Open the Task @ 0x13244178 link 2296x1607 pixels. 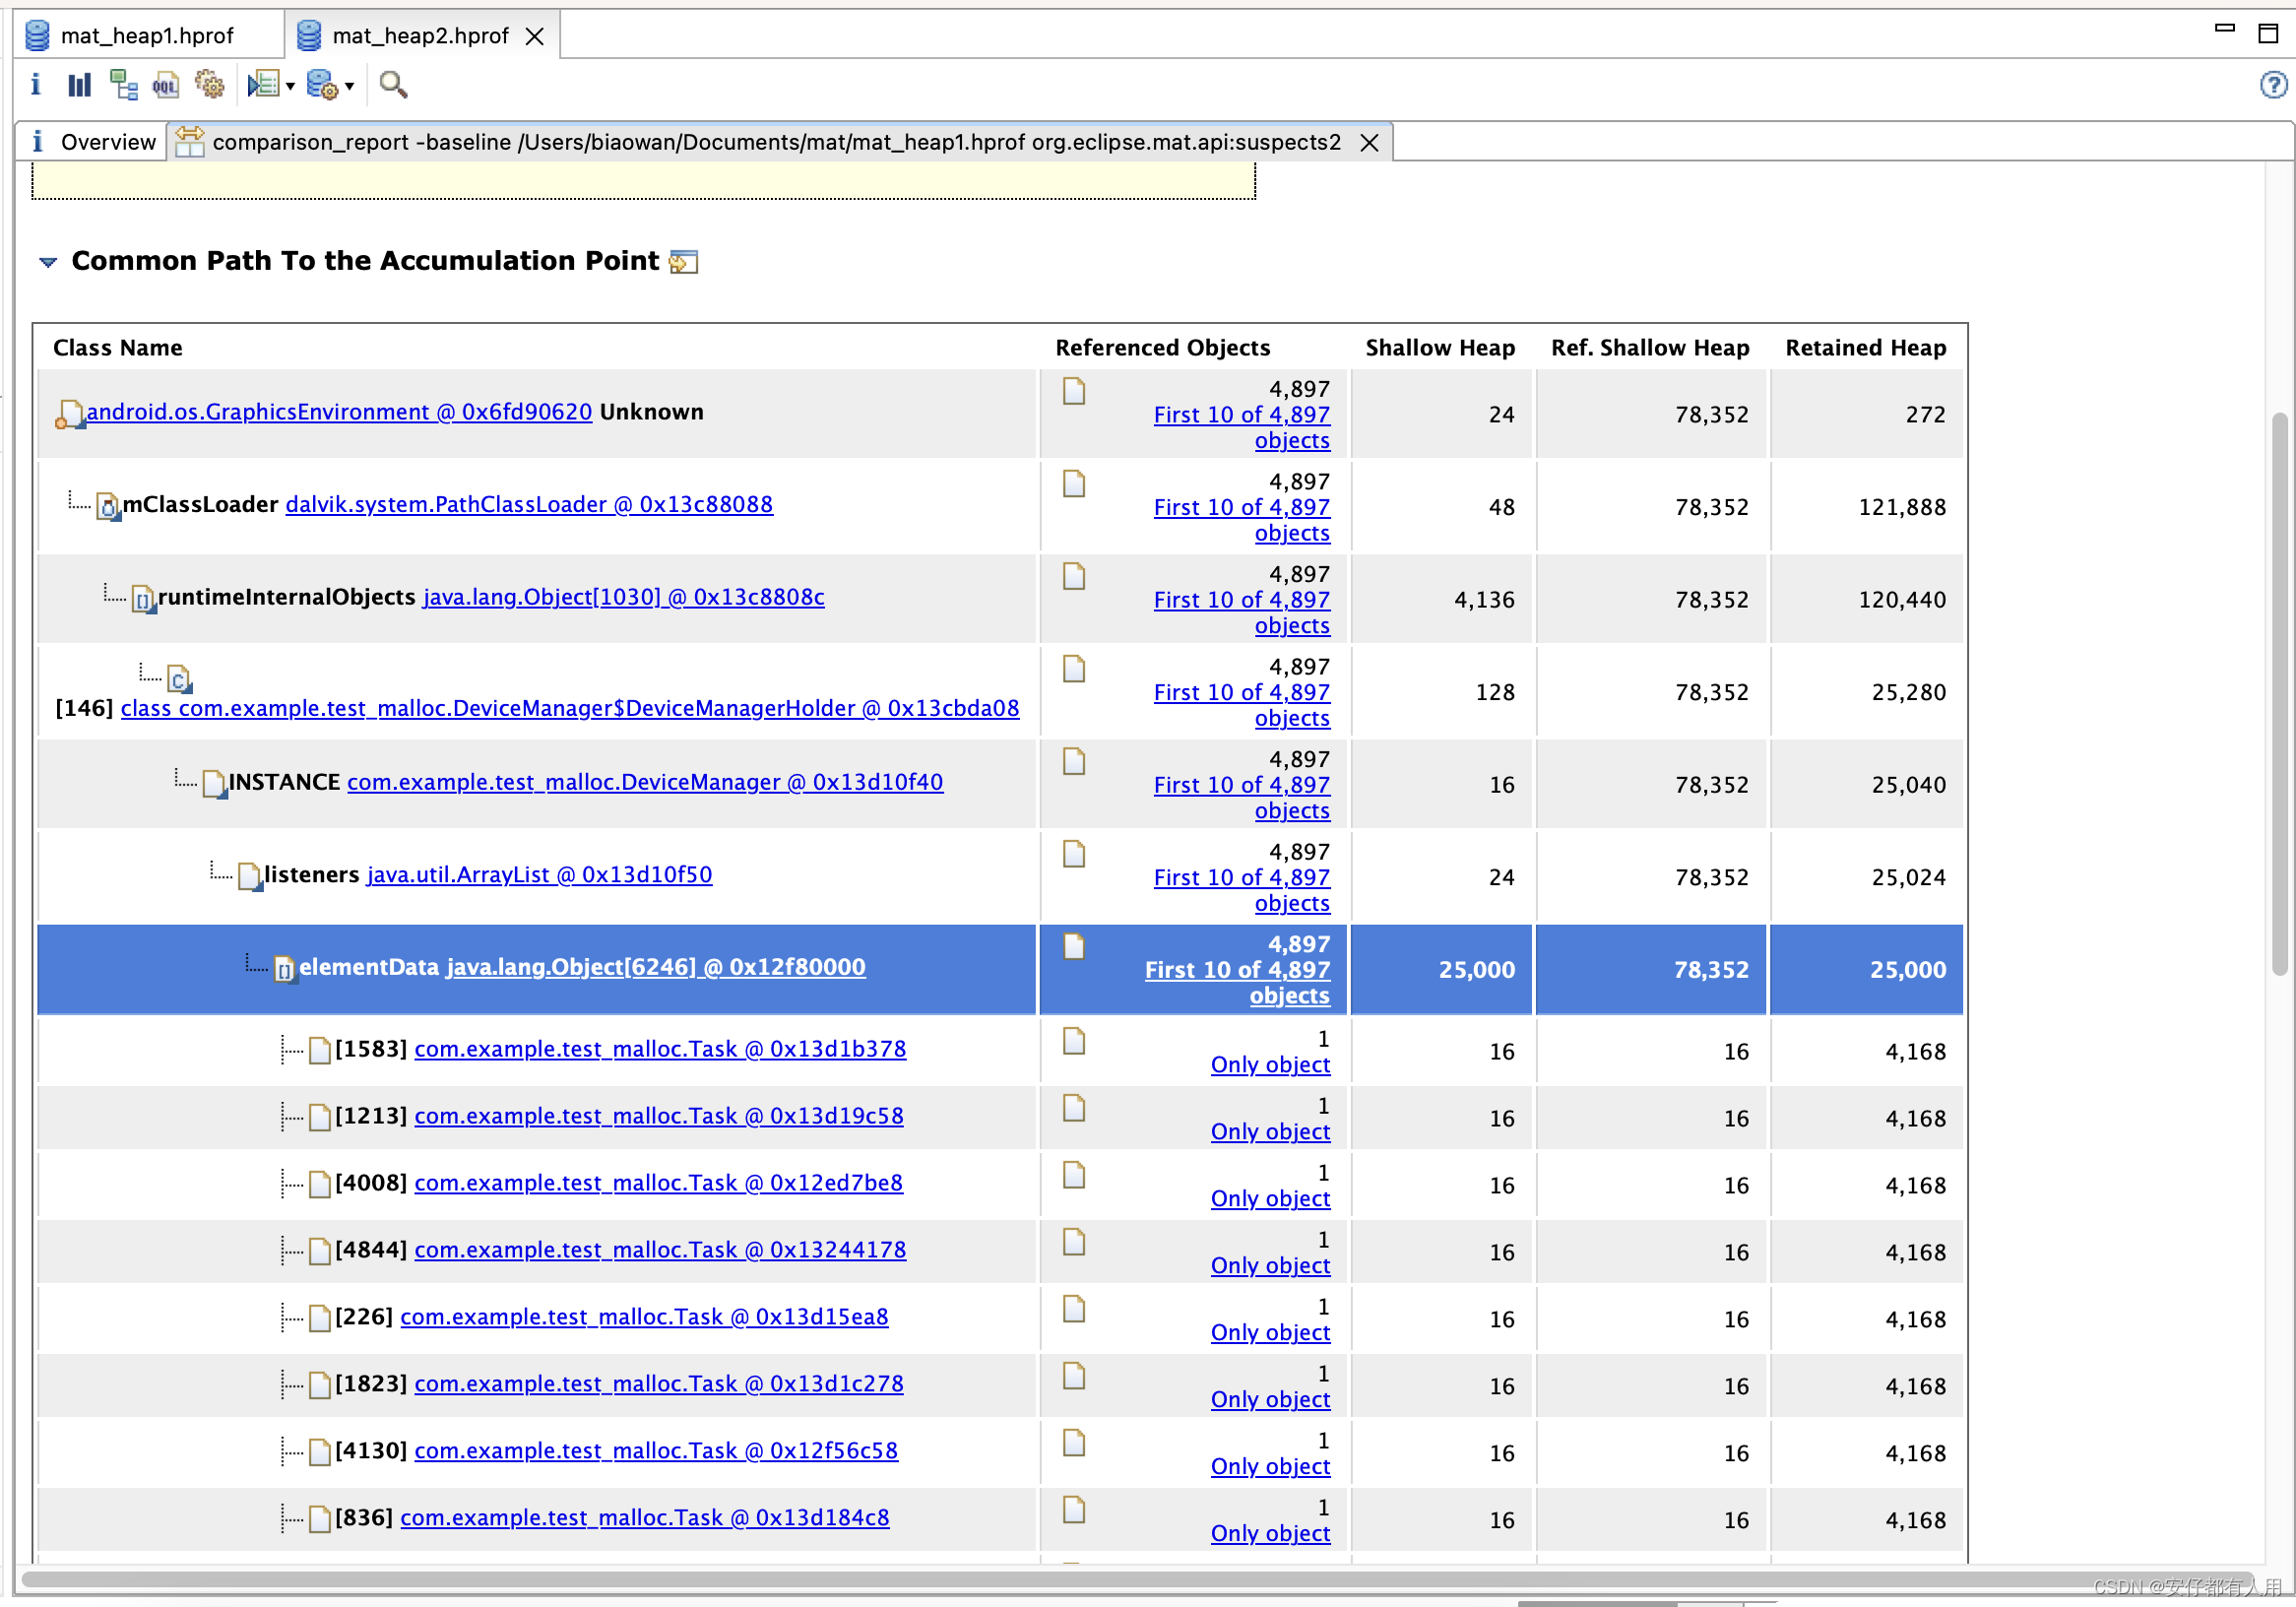[x=660, y=1250]
